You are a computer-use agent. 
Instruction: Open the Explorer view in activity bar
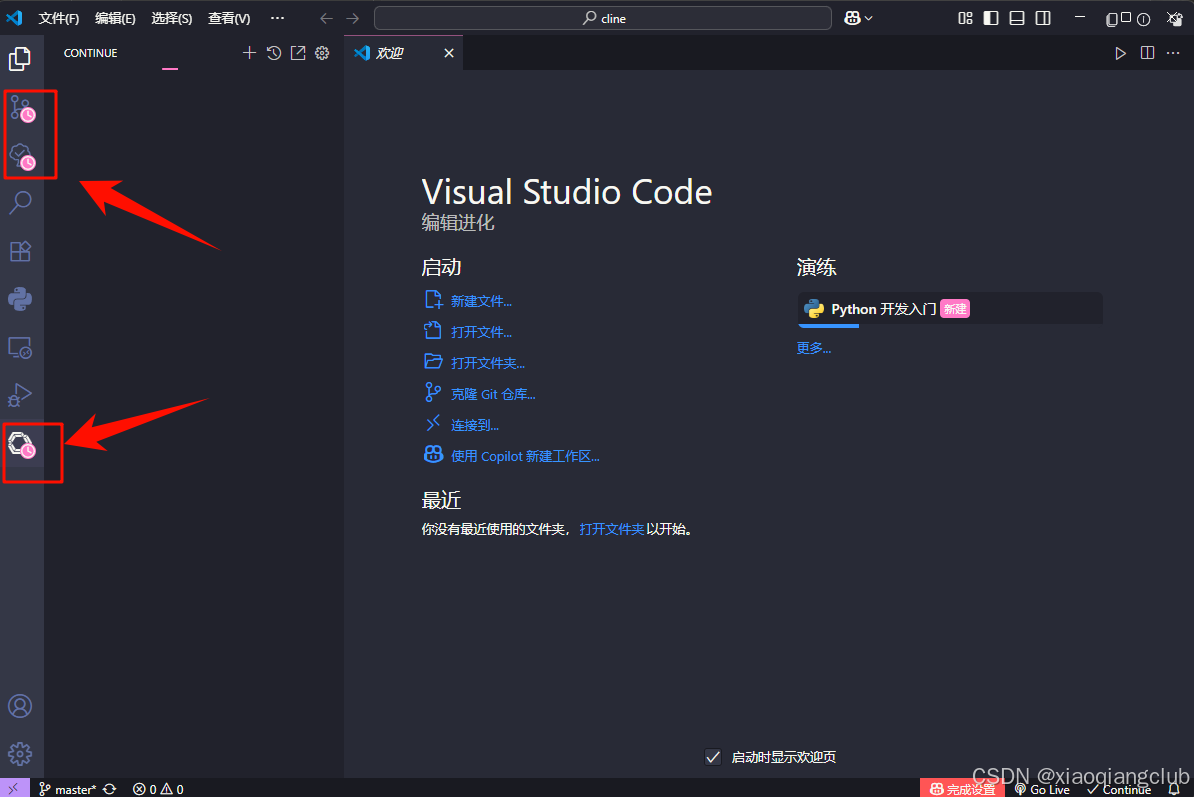20,59
